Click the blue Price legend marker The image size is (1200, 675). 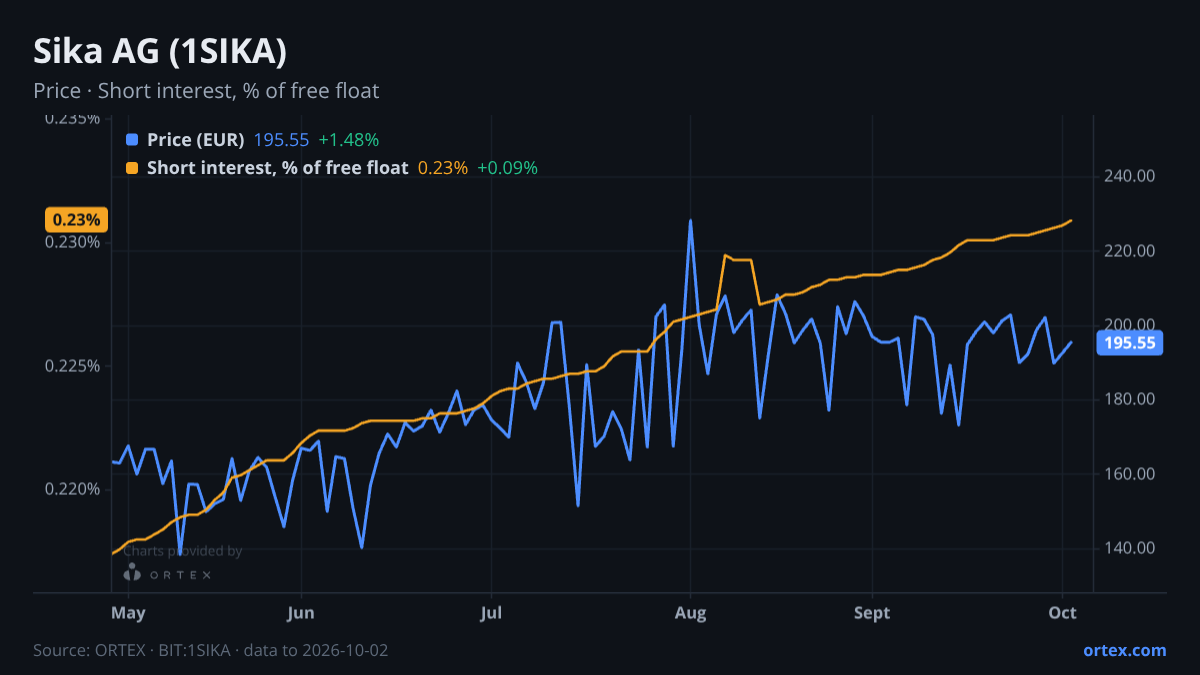132,140
